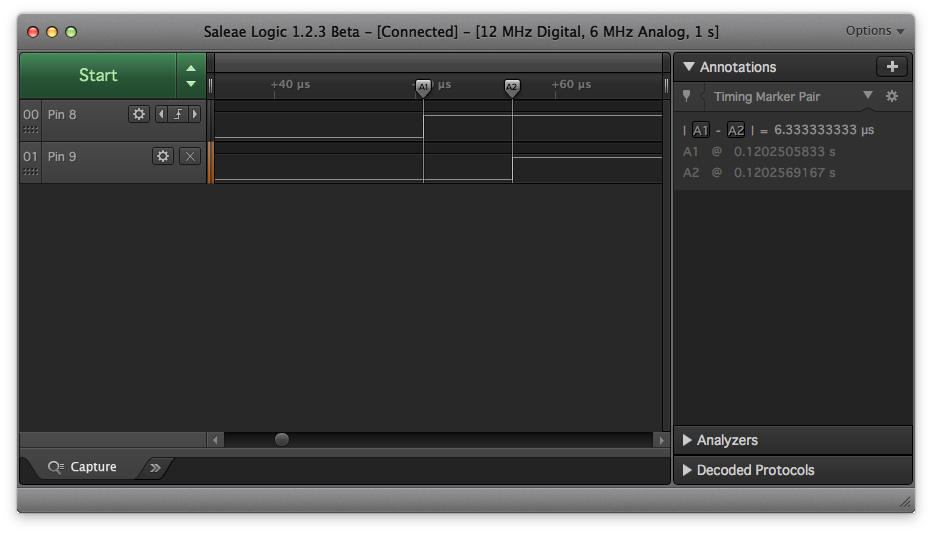Jump to next edge on Pin 8
Viewport: 932px width, 534px height.
tap(194, 114)
